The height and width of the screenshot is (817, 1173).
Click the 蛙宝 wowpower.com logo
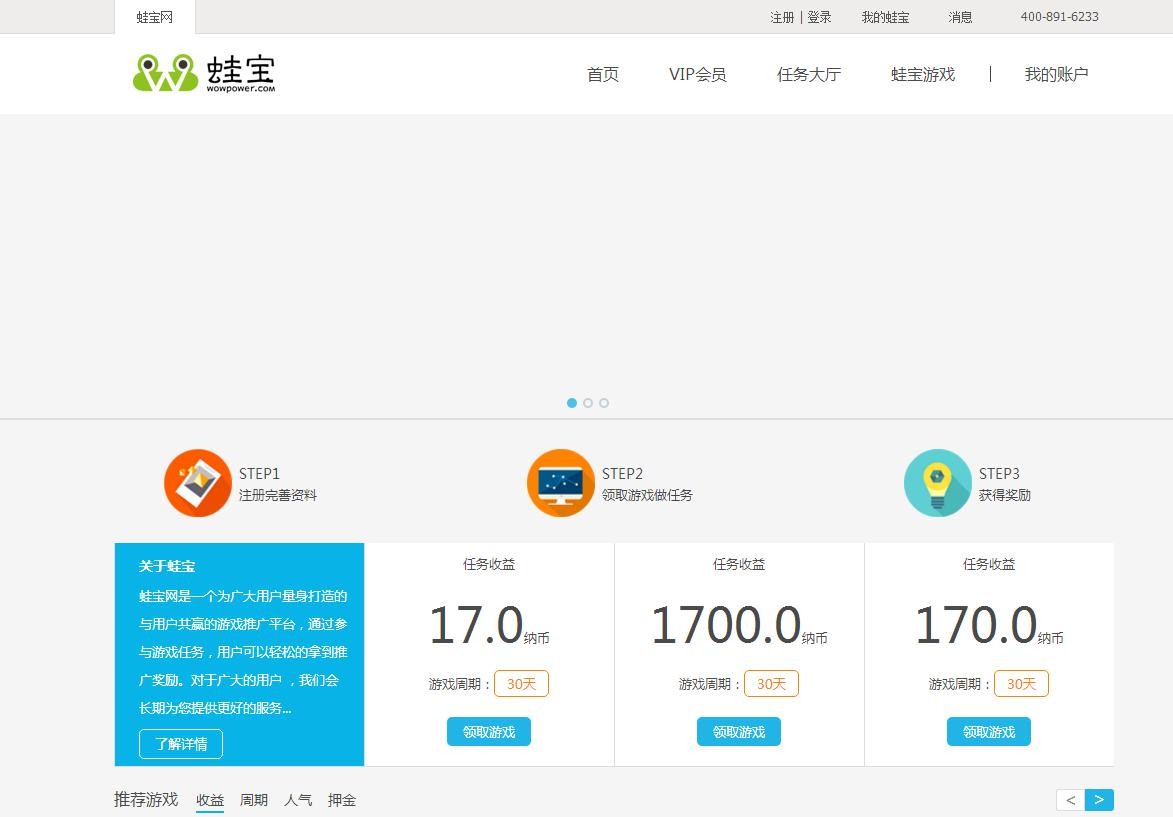pyautogui.click(x=204, y=73)
